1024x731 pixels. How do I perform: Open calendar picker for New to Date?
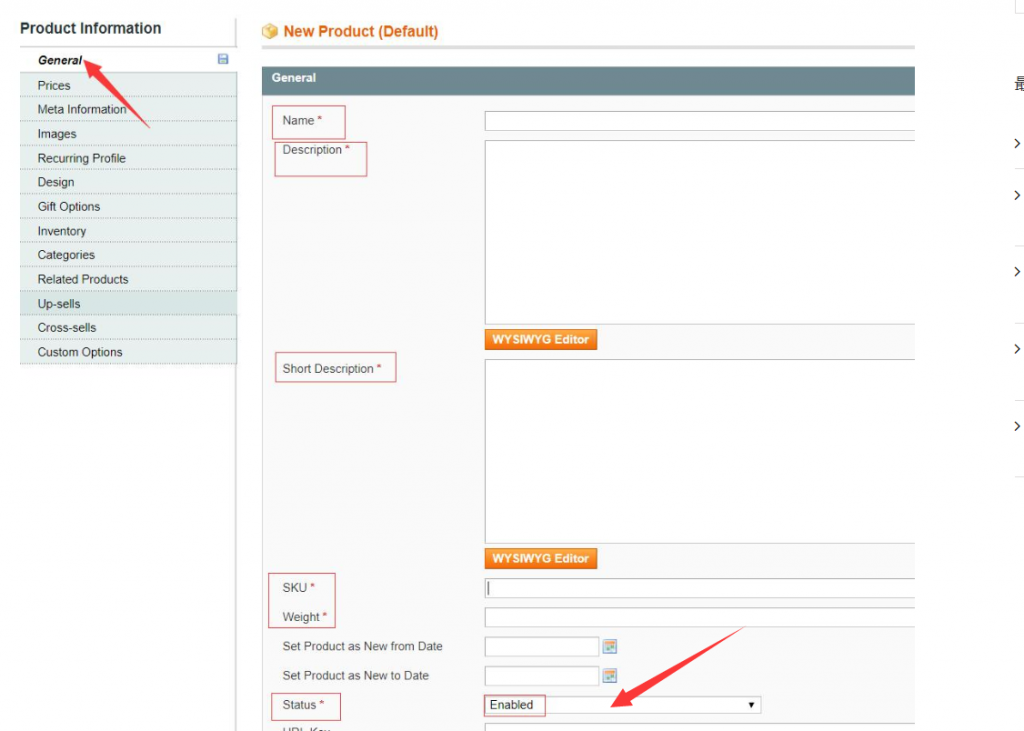click(x=610, y=676)
